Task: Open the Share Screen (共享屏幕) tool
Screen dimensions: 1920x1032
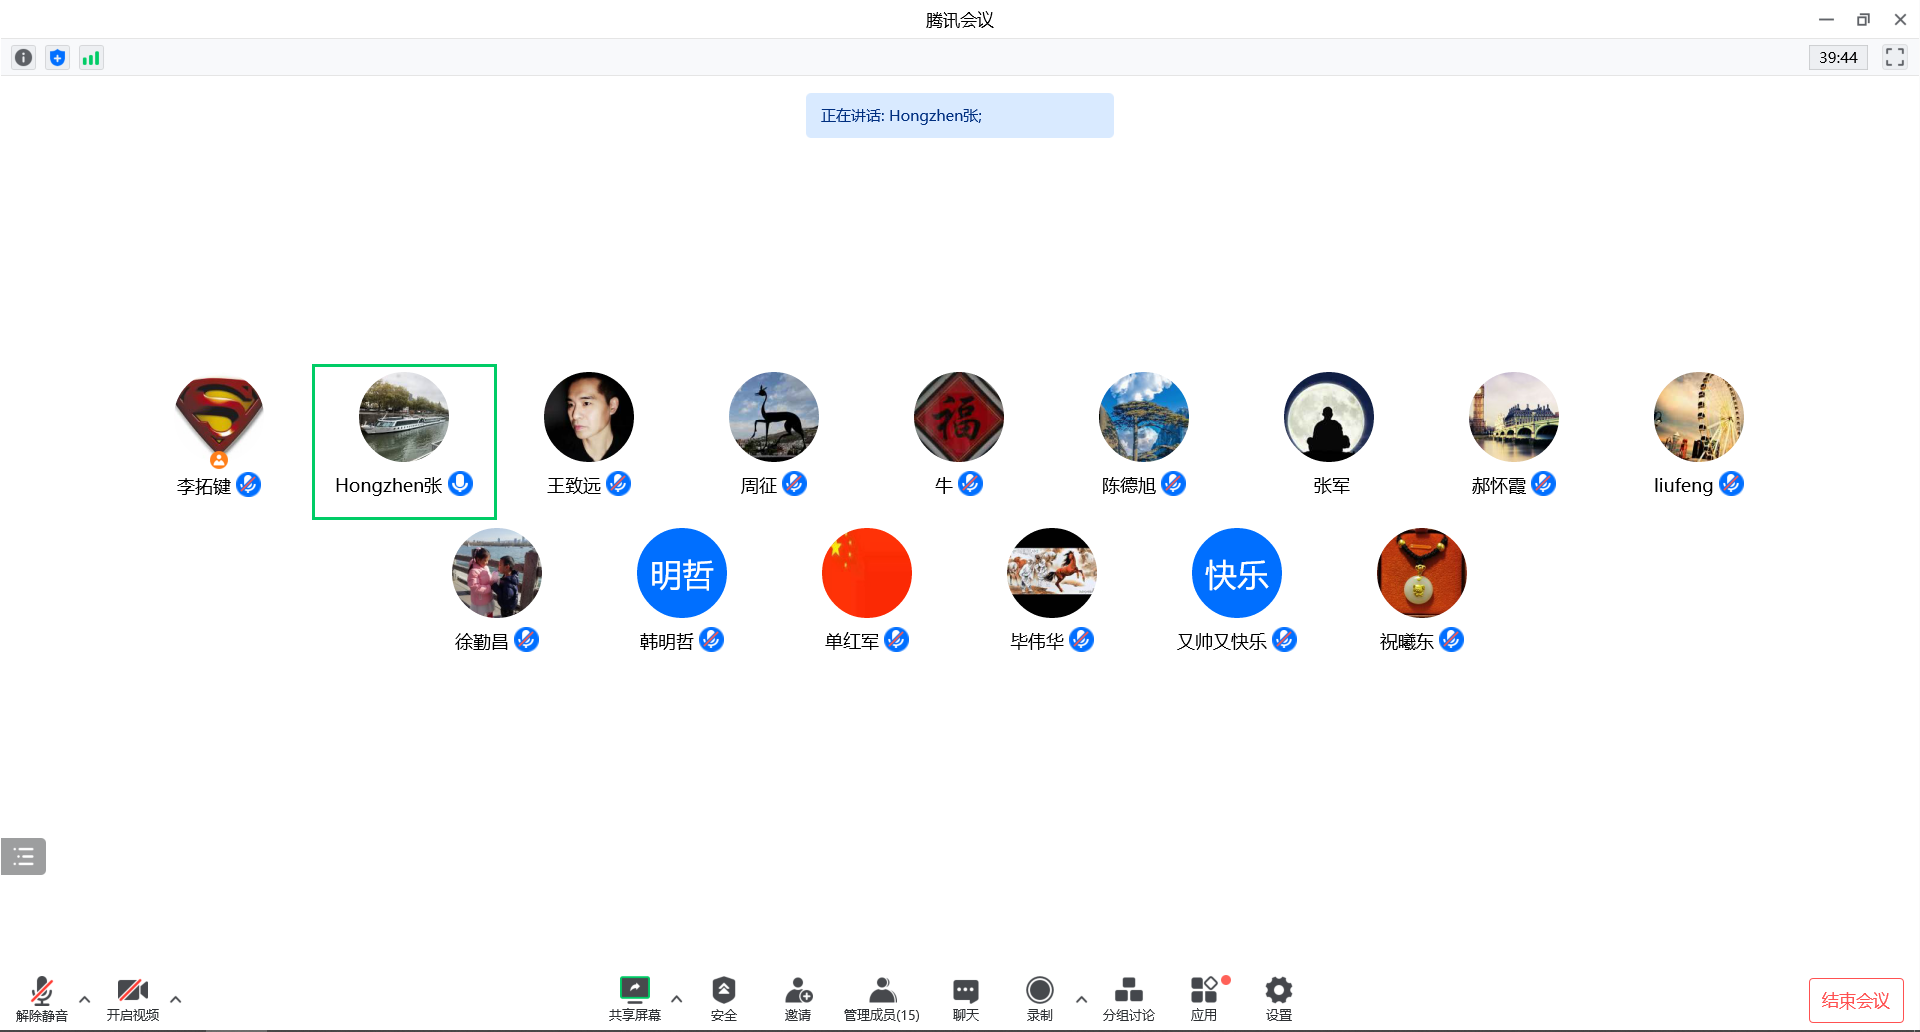Action: click(x=634, y=998)
